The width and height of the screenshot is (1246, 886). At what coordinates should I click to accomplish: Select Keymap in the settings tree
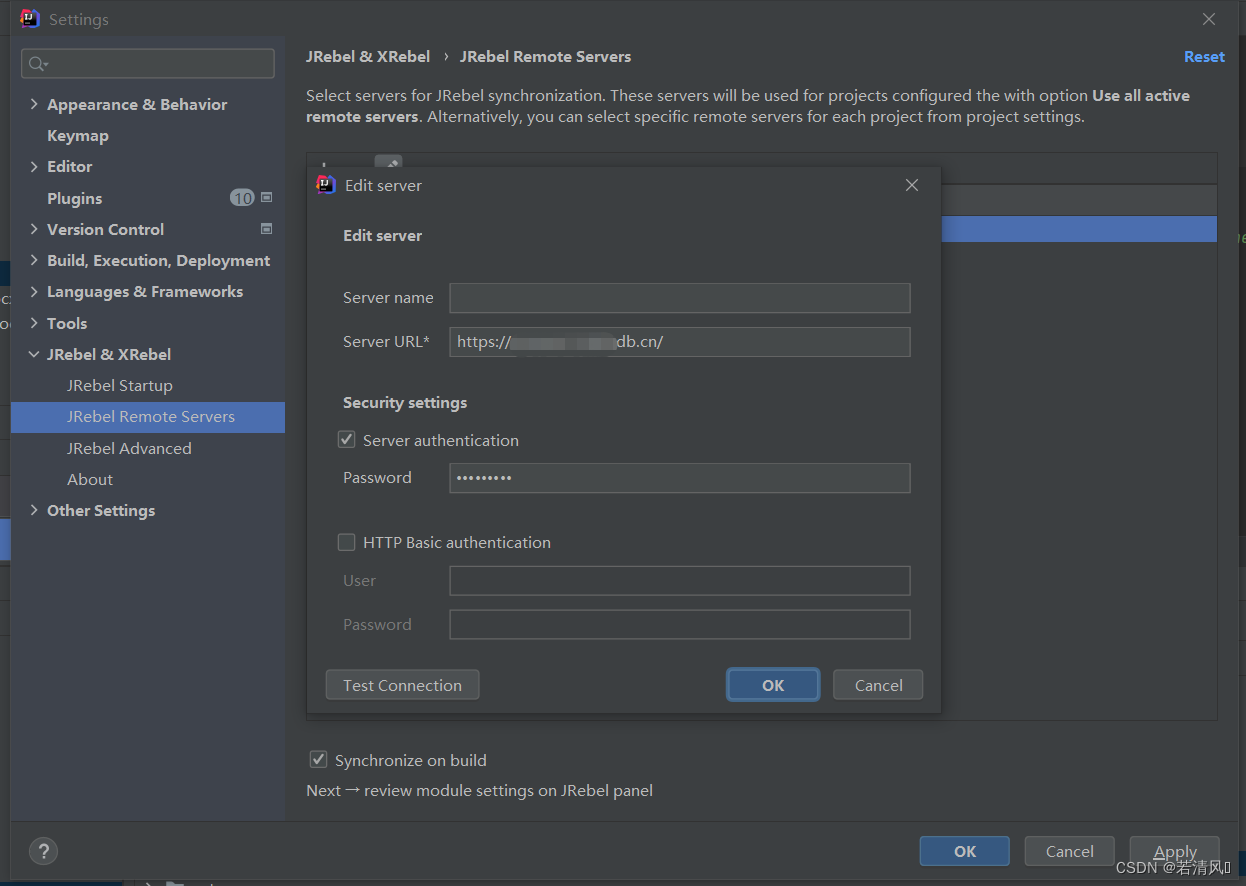(78, 135)
